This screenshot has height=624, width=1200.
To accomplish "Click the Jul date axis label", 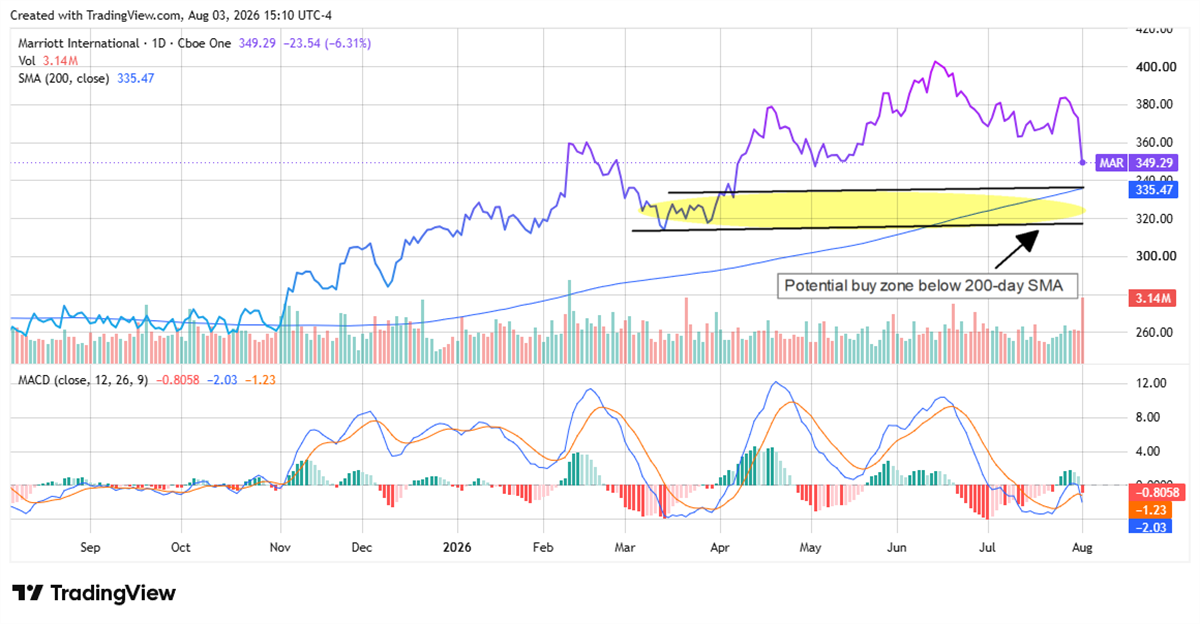I will pyautogui.click(x=987, y=548).
